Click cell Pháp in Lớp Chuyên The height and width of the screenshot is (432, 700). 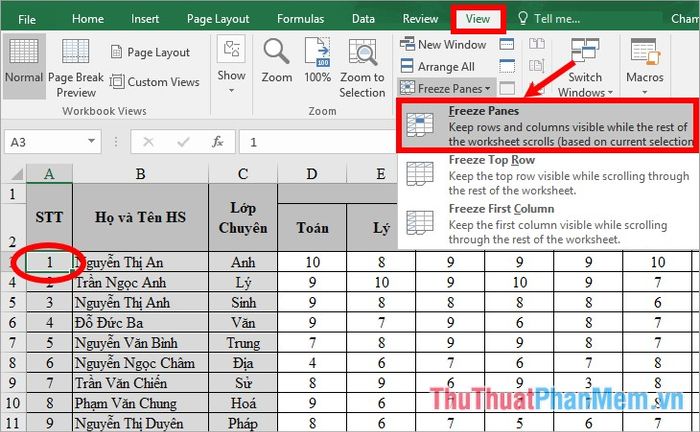(x=243, y=423)
